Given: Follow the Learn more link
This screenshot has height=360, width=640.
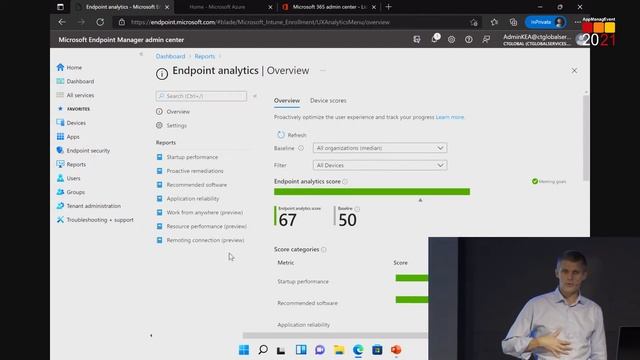Looking at the screenshot, I should click(x=450, y=117).
